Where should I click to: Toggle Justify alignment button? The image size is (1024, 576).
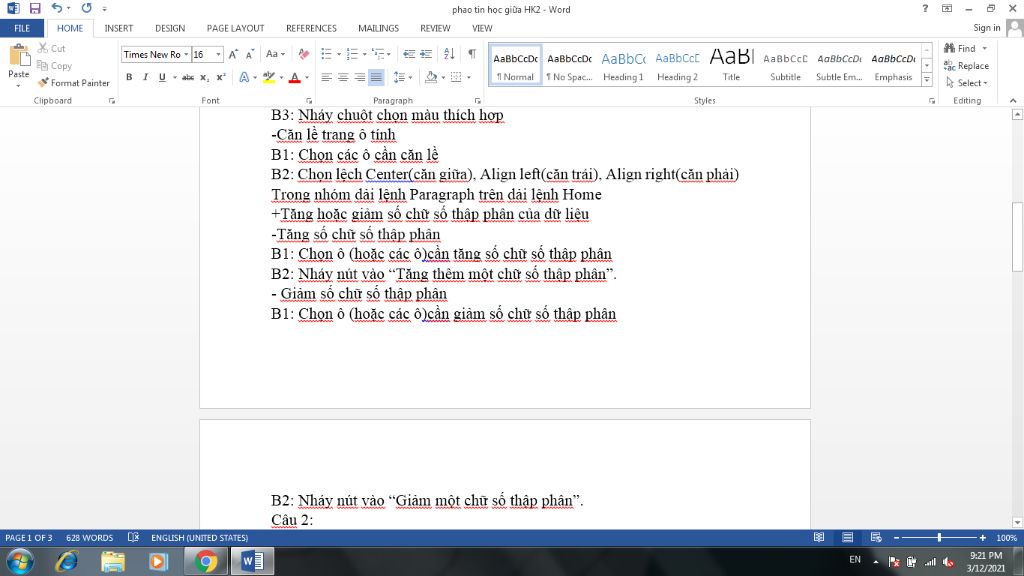tap(376, 77)
